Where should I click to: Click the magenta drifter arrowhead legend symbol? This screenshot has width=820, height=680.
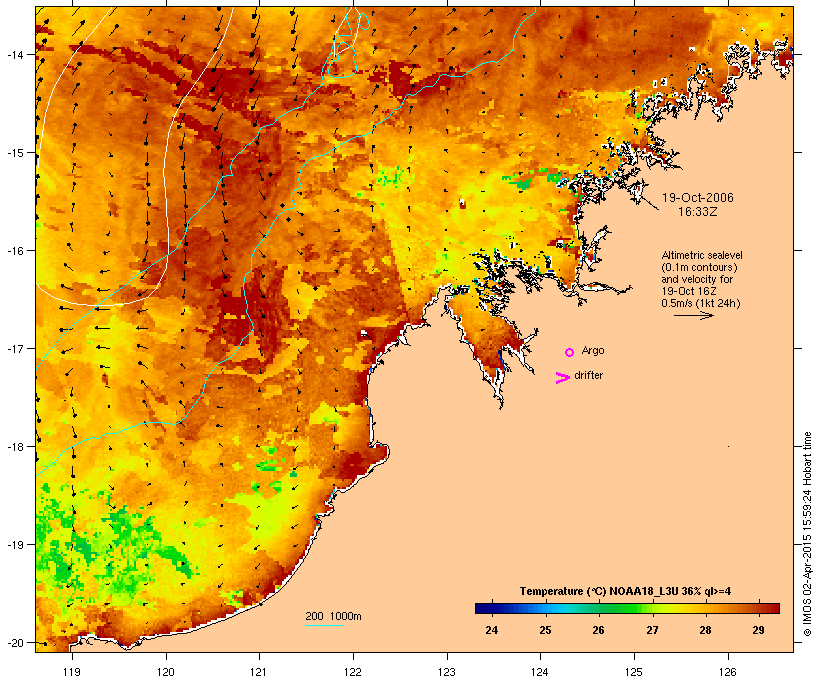coord(563,378)
